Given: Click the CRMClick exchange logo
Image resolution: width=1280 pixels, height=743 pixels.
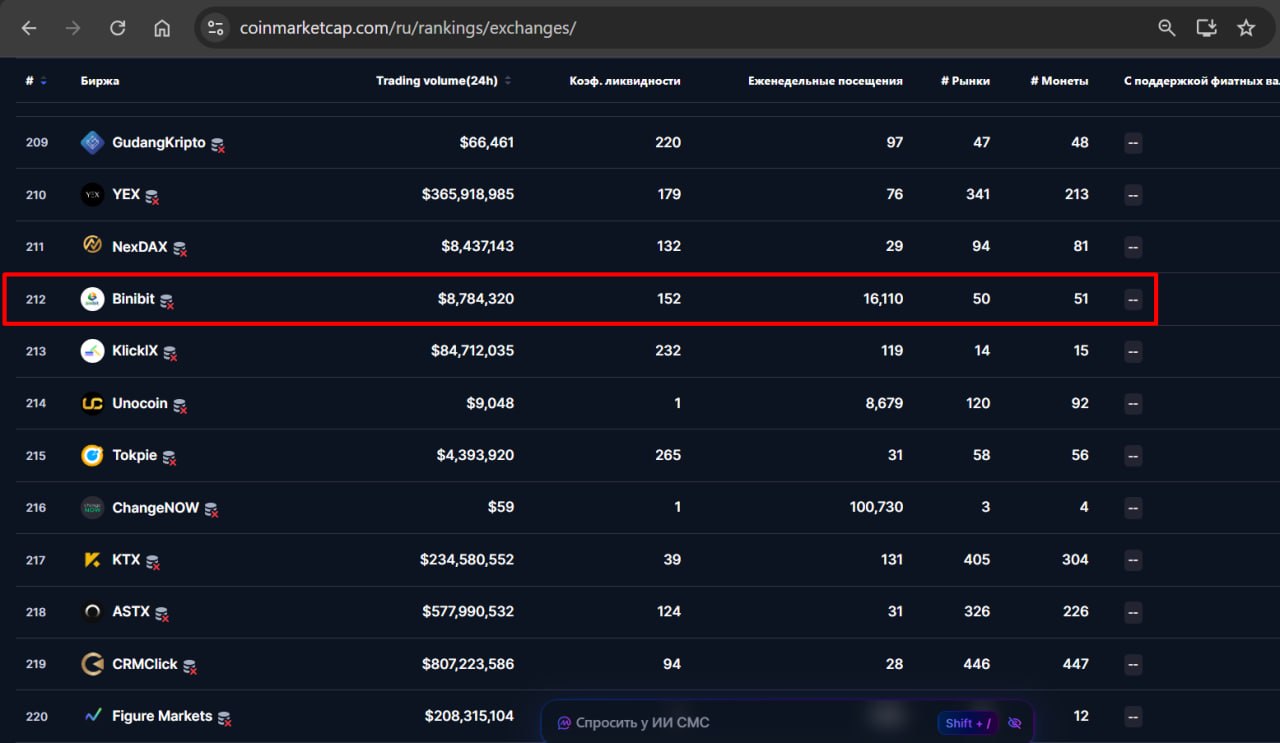Looking at the screenshot, I should (x=92, y=664).
